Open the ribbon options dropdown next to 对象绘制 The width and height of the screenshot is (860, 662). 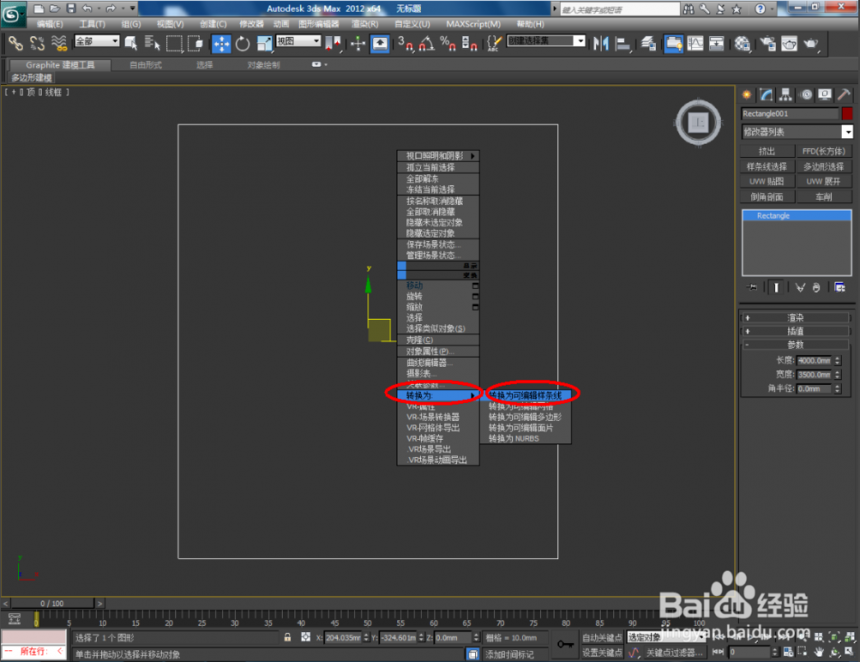point(319,65)
